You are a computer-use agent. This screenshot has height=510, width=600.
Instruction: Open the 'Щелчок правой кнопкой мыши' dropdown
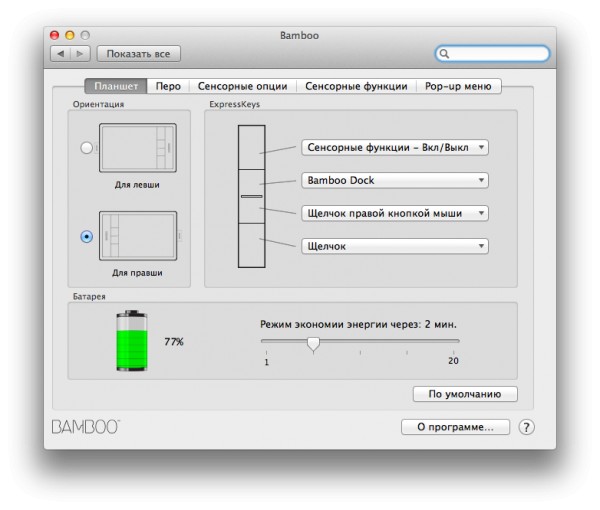395,213
